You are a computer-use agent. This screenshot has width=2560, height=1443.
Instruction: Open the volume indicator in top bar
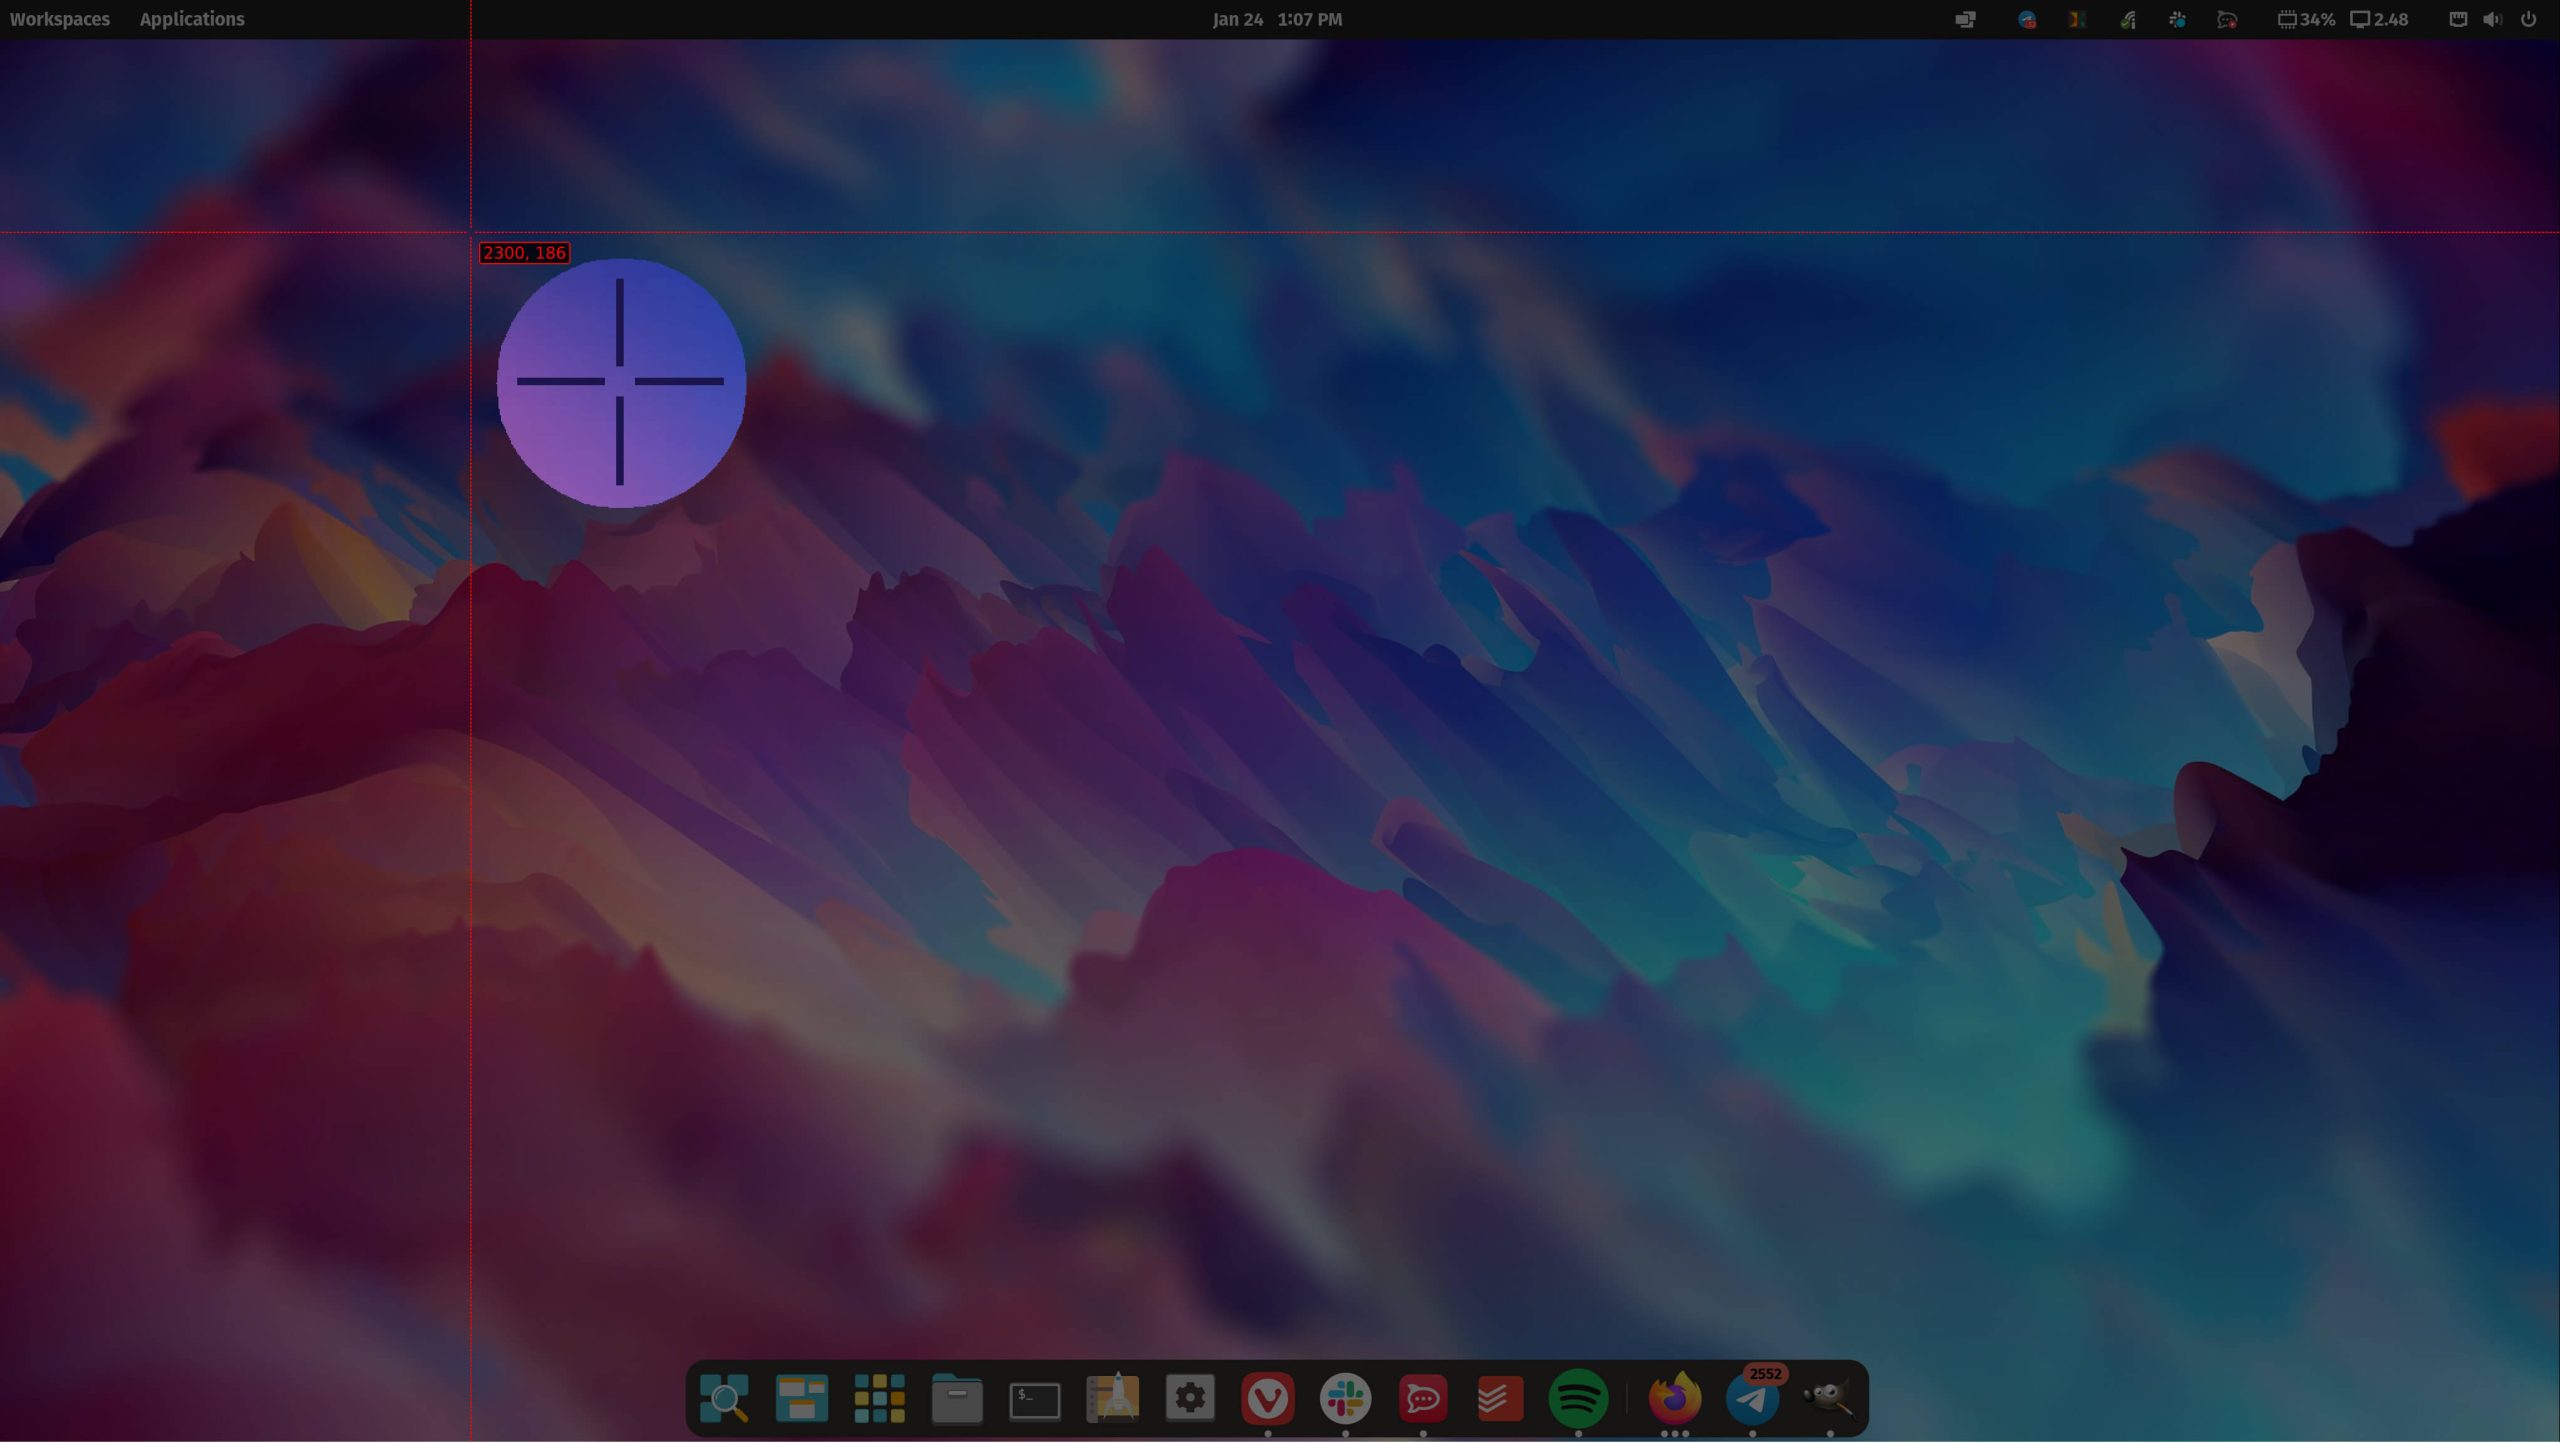[2491, 19]
